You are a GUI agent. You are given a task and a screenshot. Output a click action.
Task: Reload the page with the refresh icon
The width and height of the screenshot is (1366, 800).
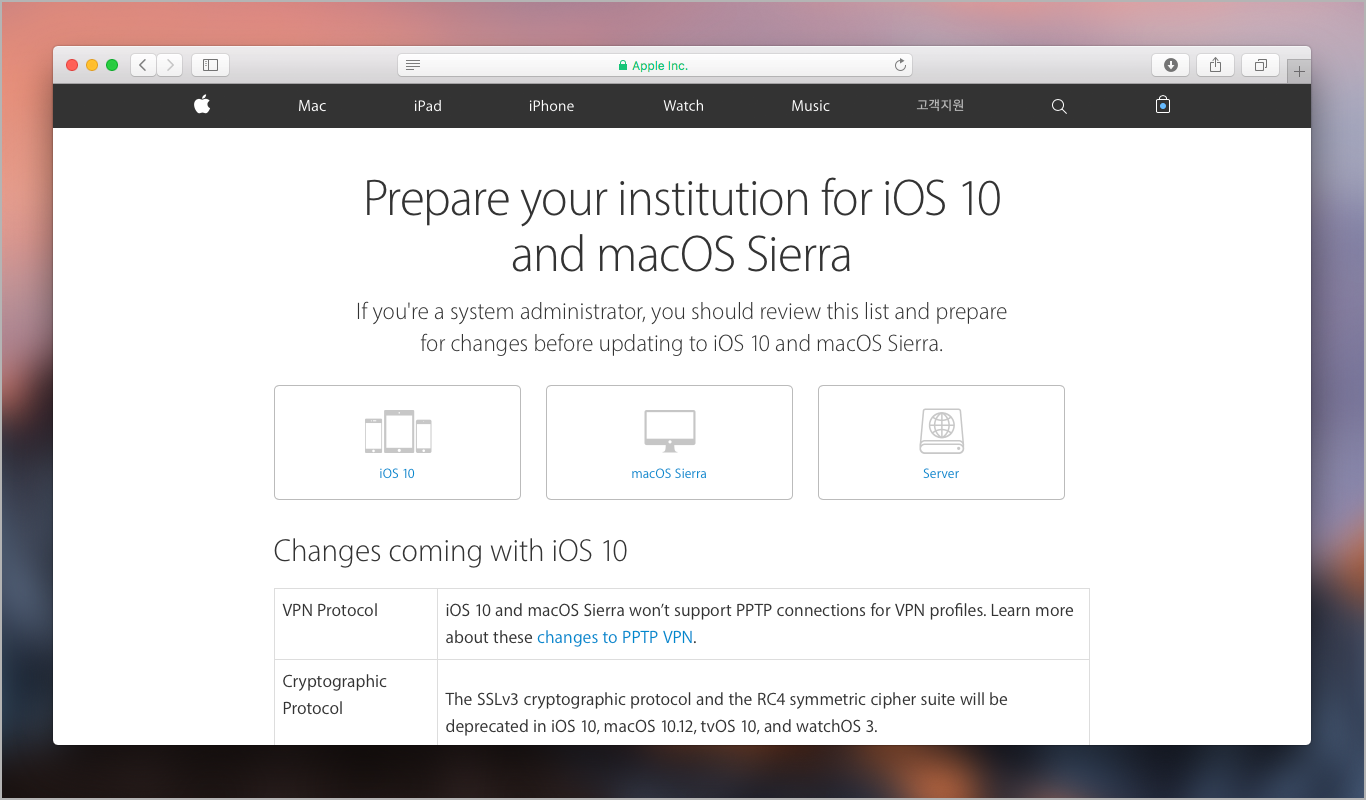tap(900, 65)
